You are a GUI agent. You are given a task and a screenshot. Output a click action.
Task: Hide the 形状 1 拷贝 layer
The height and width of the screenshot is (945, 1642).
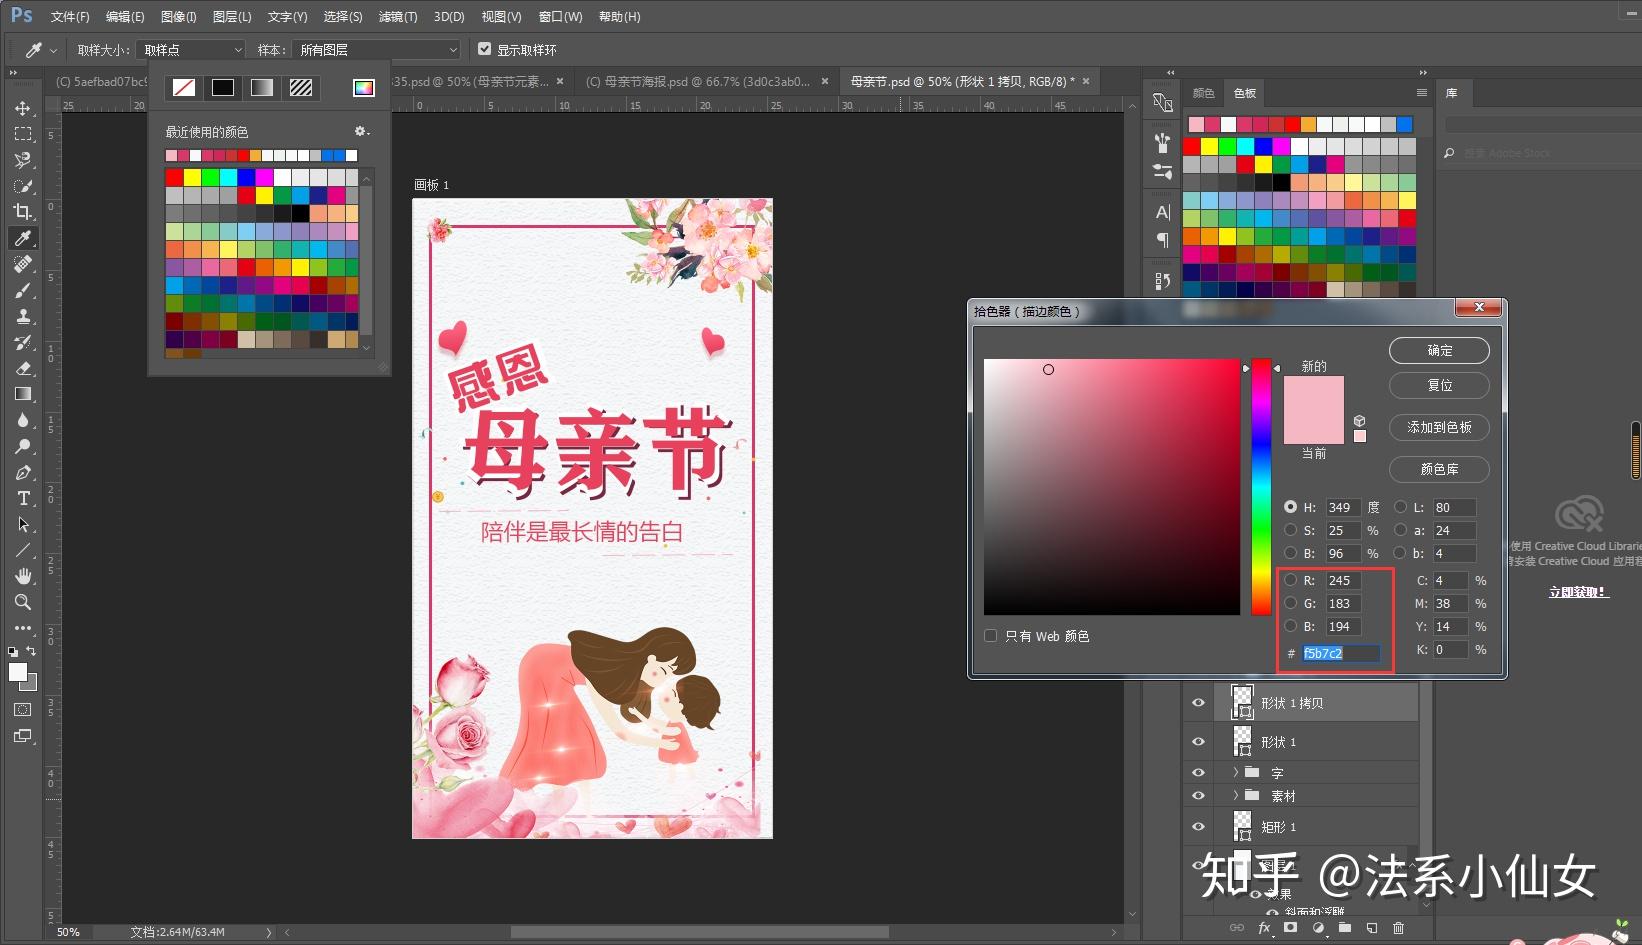(1198, 703)
